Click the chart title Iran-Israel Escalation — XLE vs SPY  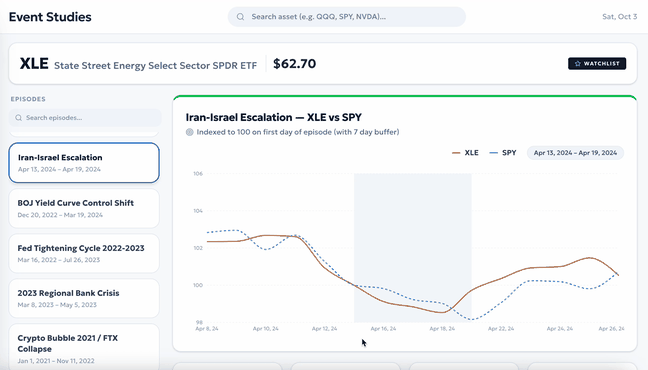click(274, 117)
